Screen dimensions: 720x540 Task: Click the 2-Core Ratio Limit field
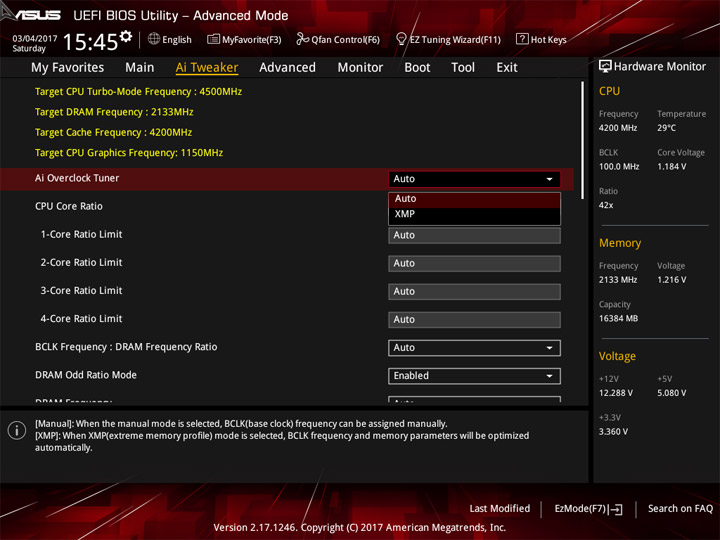(474, 263)
